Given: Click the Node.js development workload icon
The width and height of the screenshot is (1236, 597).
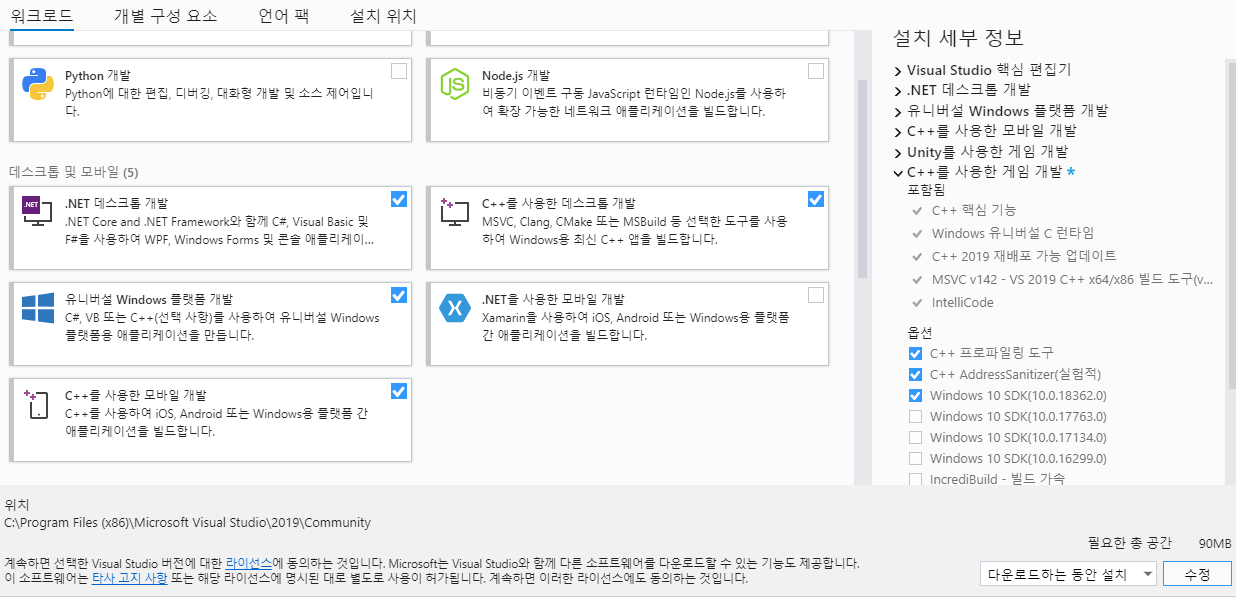Looking at the screenshot, I should [x=455, y=85].
